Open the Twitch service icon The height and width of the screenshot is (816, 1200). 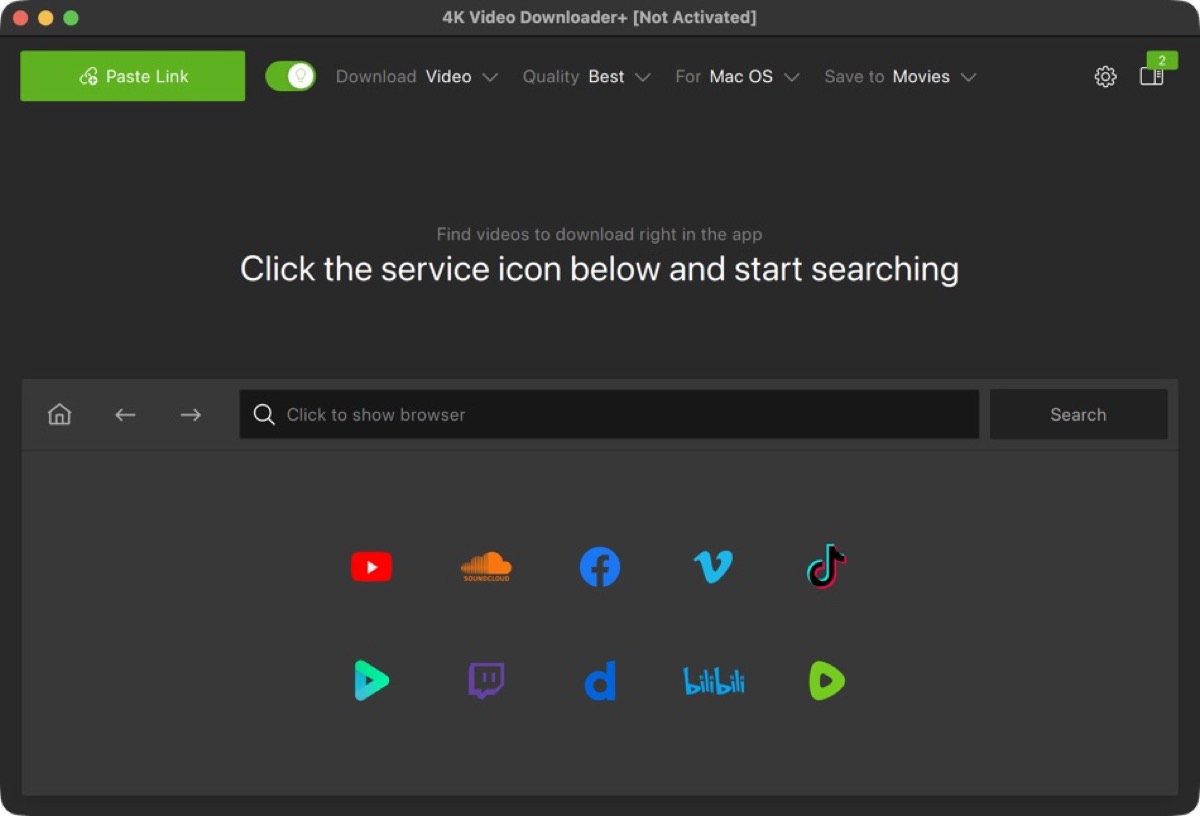click(x=486, y=681)
